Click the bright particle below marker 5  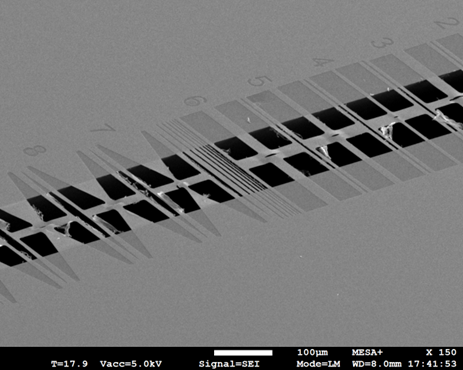248,120
